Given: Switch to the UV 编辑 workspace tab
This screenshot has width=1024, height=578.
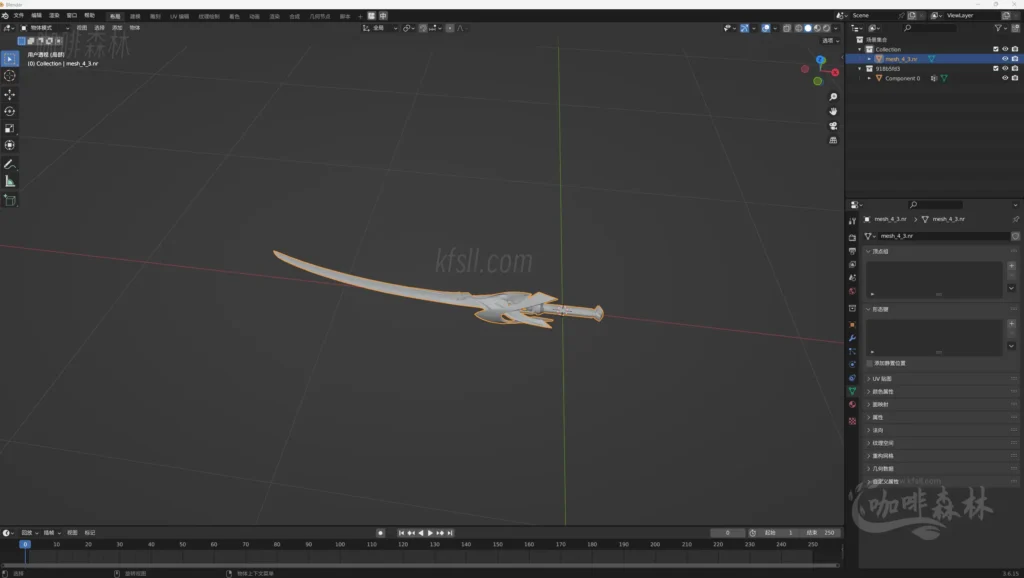Looking at the screenshot, I should click(x=178, y=15).
